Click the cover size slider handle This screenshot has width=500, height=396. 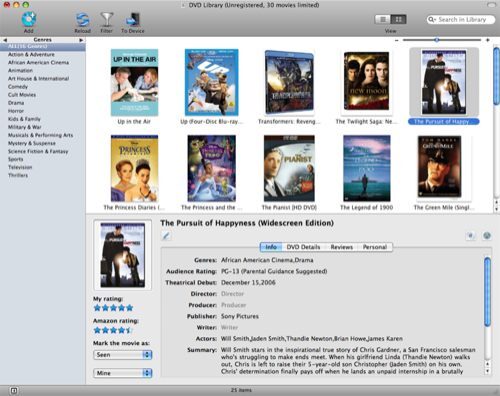click(x=437, y=40)
